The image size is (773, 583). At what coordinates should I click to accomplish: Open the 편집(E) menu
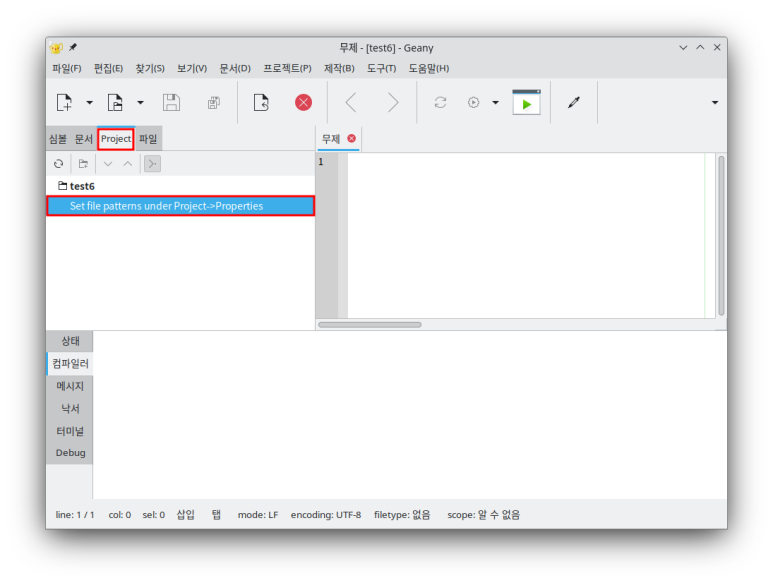click(108, 69)
